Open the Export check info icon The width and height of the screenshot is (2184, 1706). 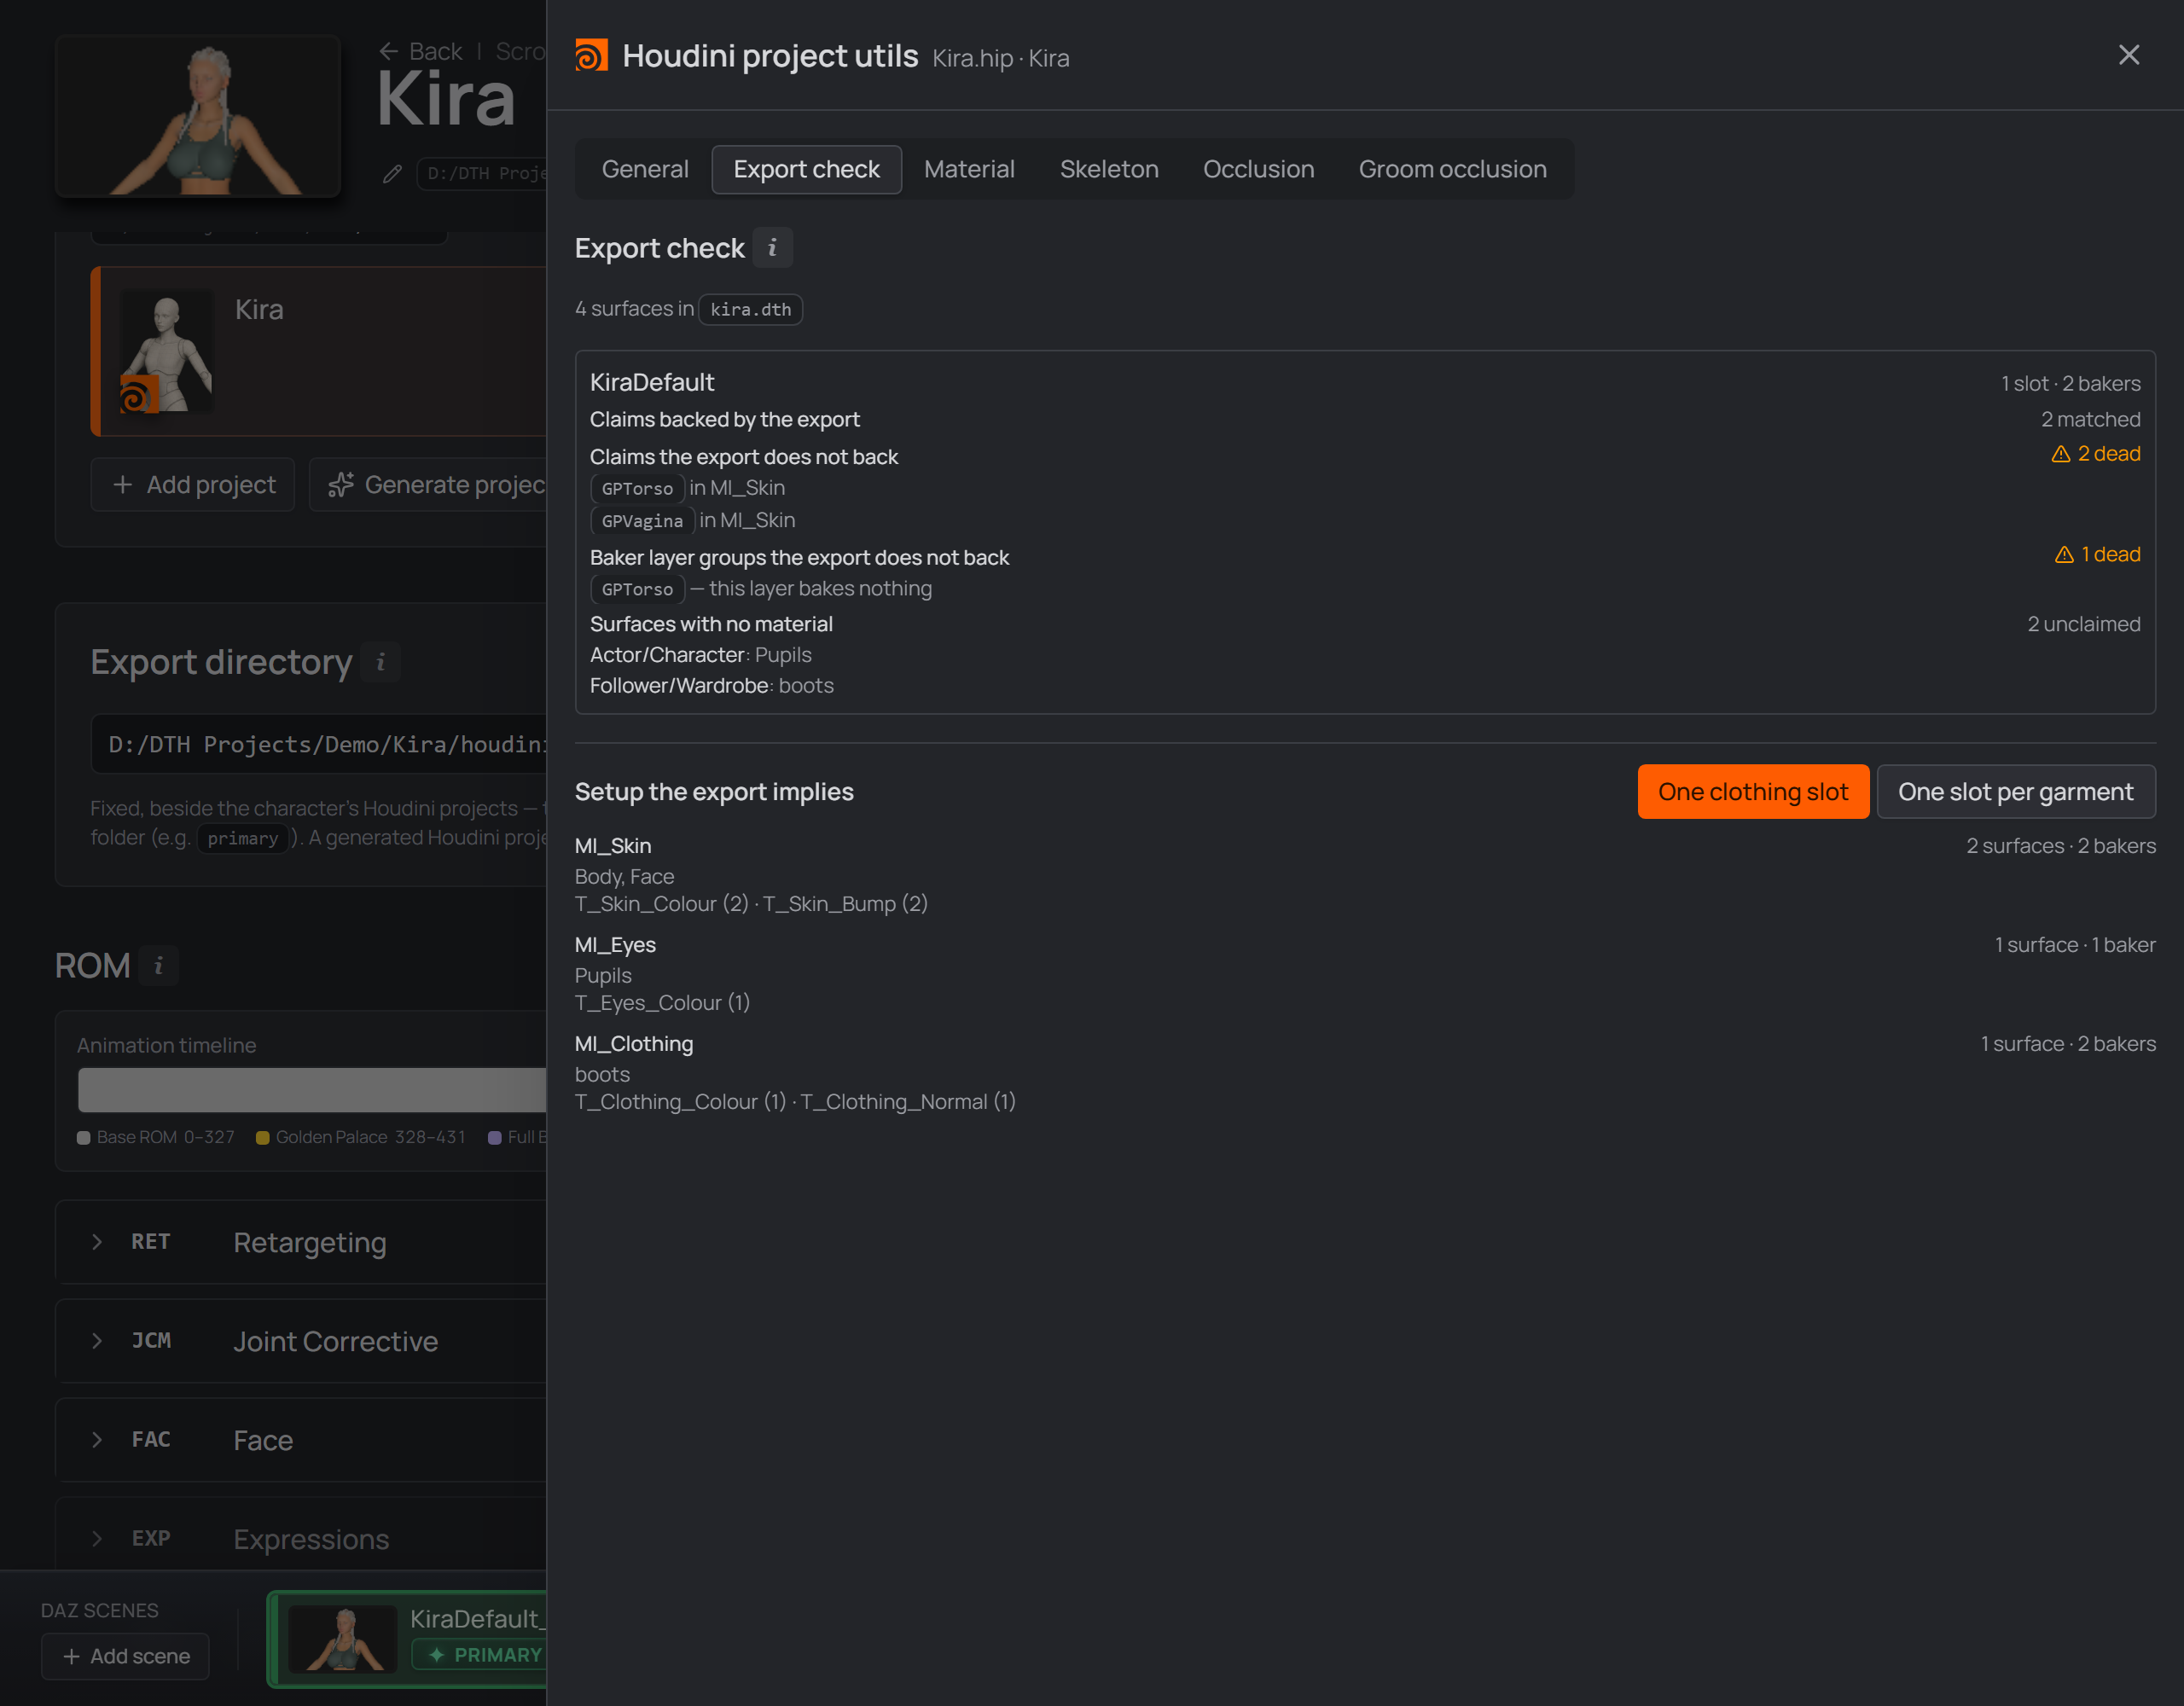coord(772,248)
